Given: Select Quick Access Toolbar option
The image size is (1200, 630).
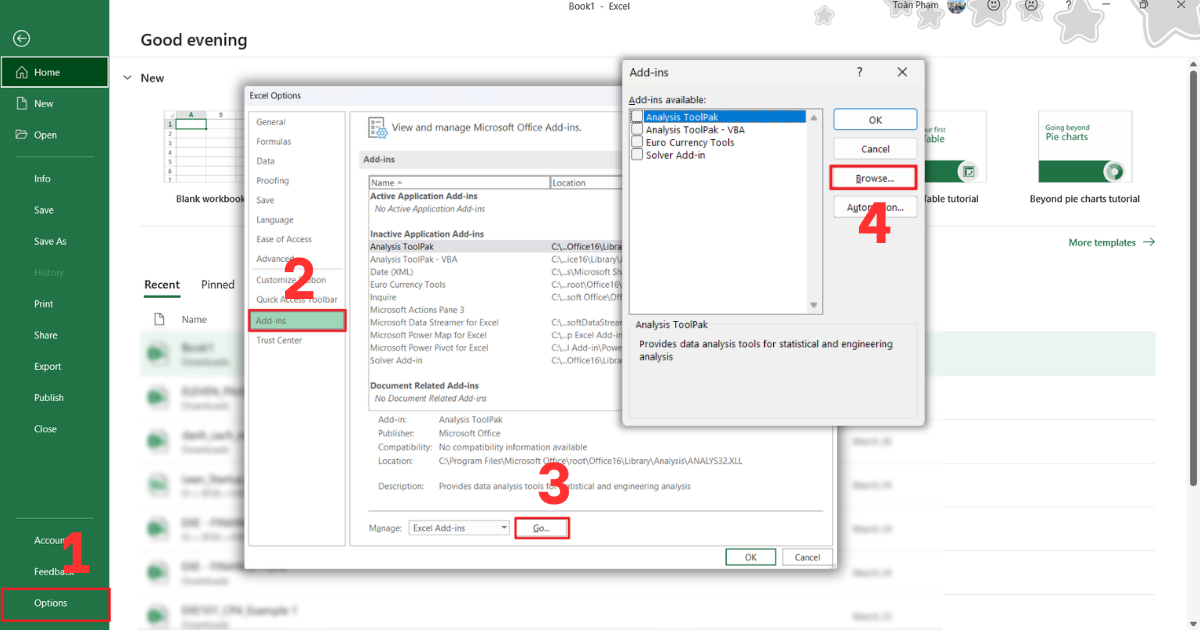Looking at the screenshot, I should [297, 300].
